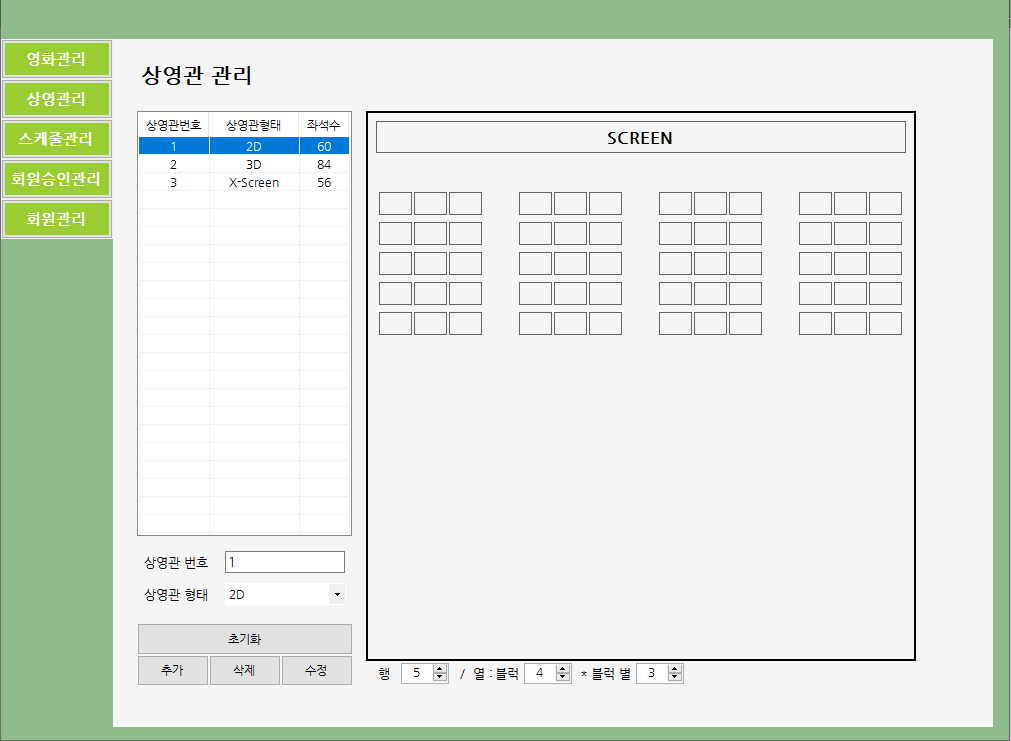Decrease the 행 row count stepper
Screen dimensions: 1011x741
(x=439, y=677)
